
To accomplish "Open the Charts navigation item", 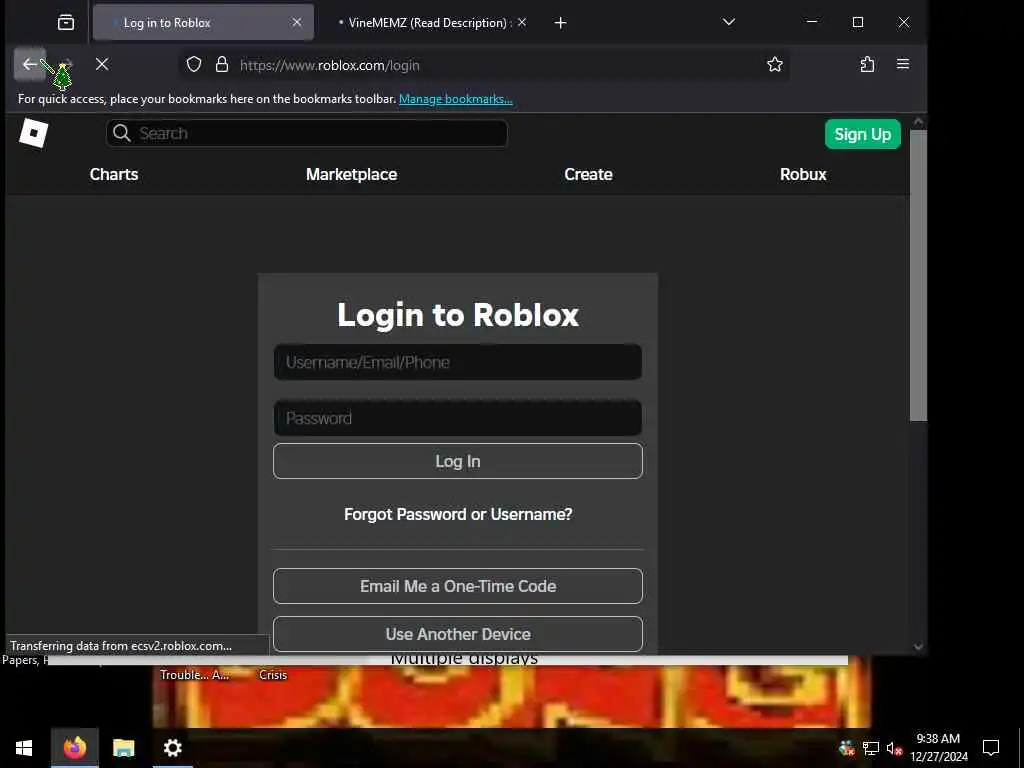I will [114, 174].
